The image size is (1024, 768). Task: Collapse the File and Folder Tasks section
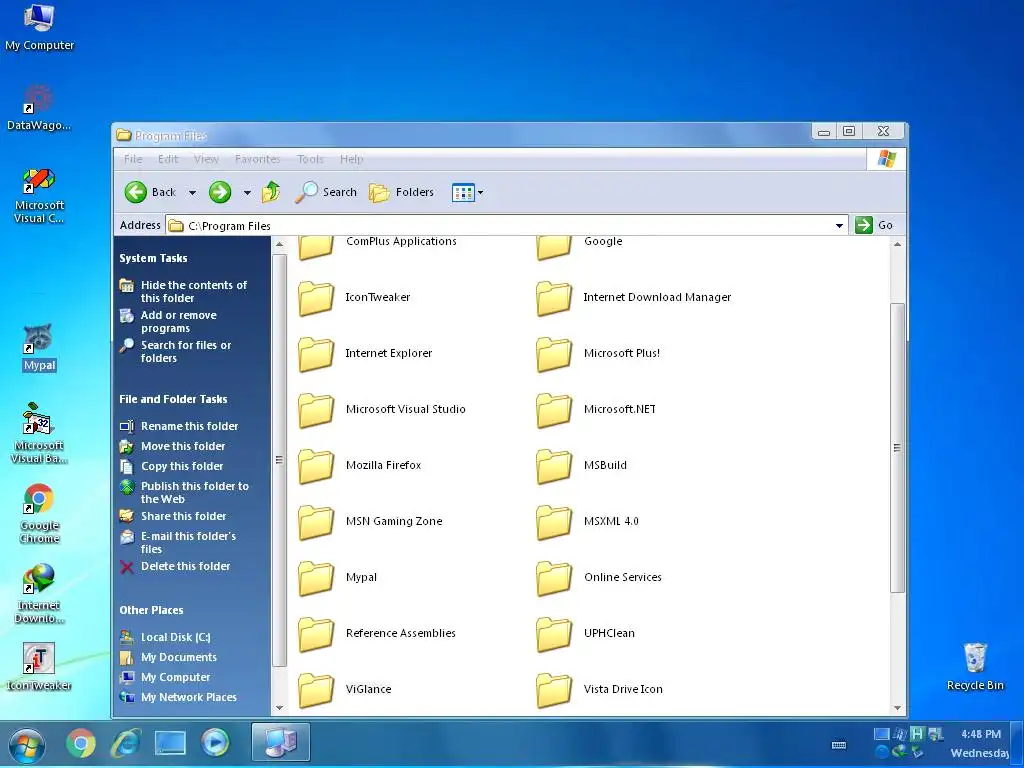coord(173,399)
